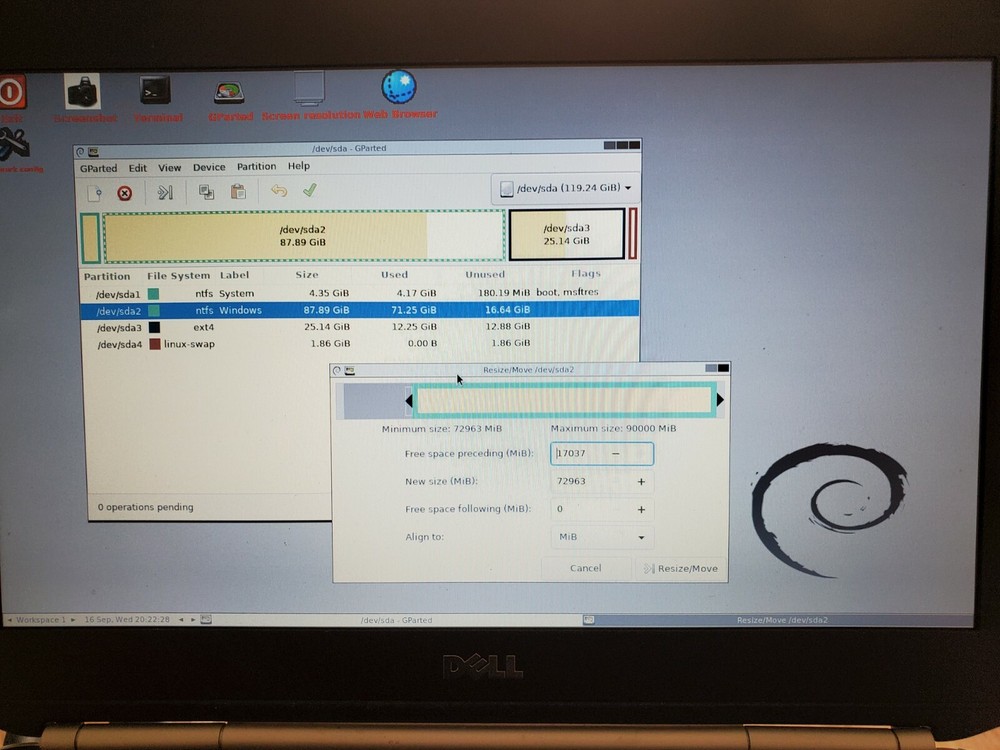This screenshot has height=750, width=1000.
Task: Click the Used column header
Action: pos(394,275)
